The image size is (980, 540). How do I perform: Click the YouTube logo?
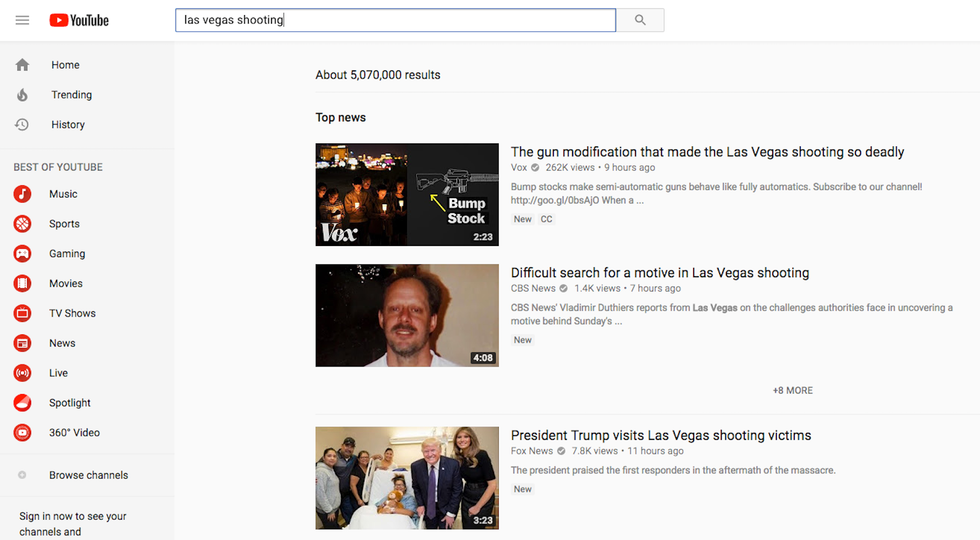(x=79, y=20)
